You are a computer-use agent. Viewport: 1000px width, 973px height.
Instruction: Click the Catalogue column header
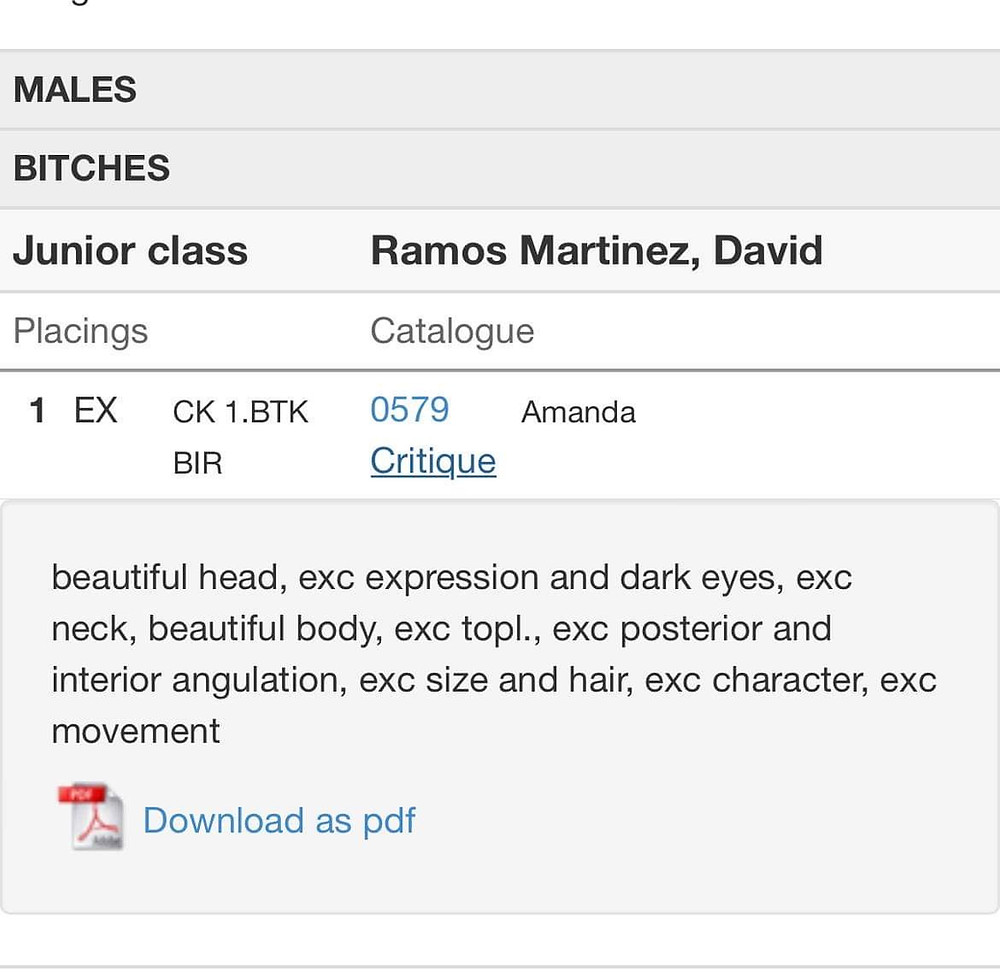tap(452, 331)
